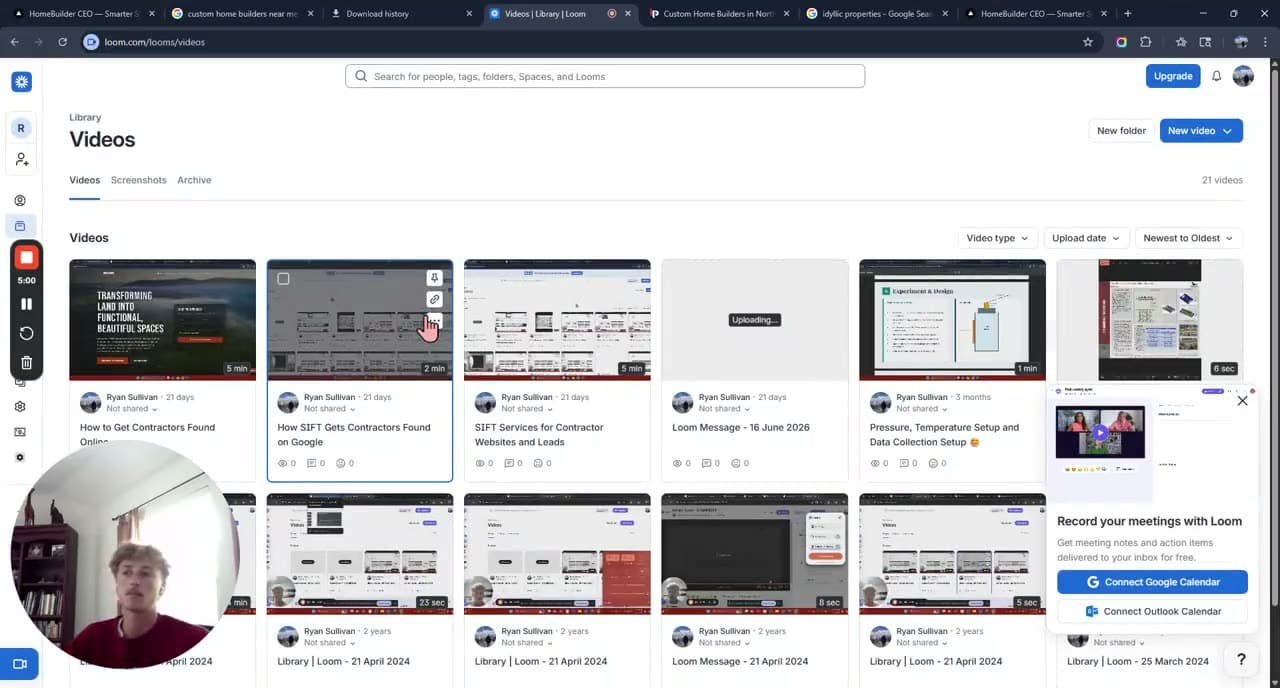Click Connect Google Calendar
Image resolution: width=1280 pixels, height=688 pixels.
pyautogui.click(x=1152, y=582)
